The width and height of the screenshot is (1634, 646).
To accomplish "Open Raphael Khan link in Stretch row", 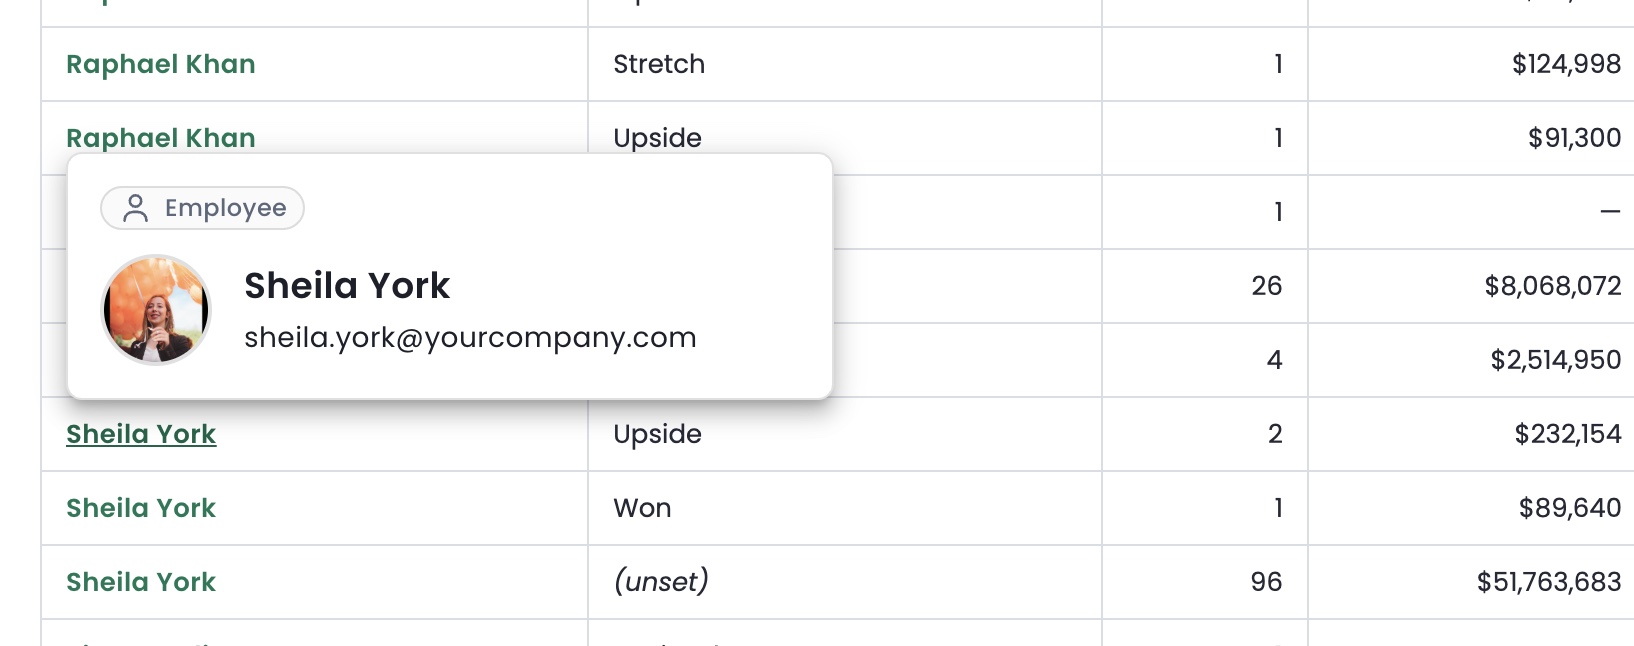I will 161,64.
